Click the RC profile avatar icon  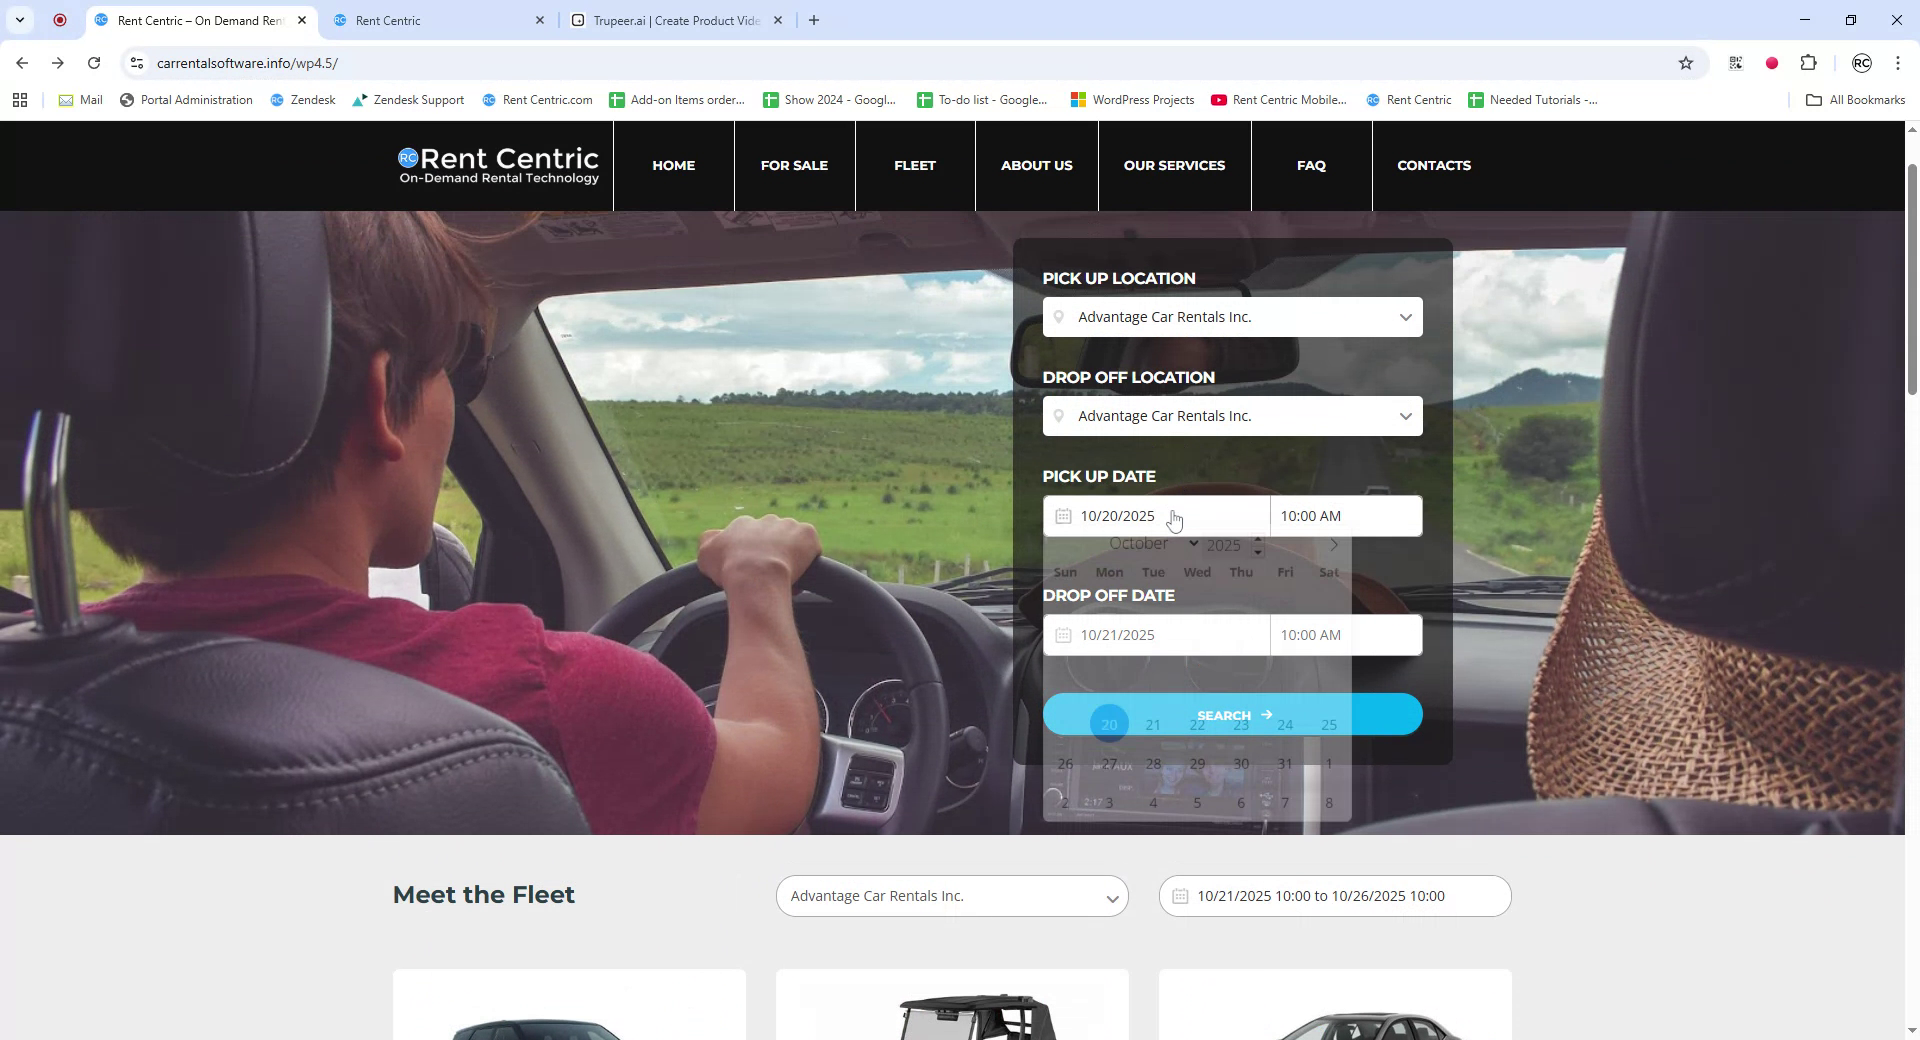point(1861,63)
